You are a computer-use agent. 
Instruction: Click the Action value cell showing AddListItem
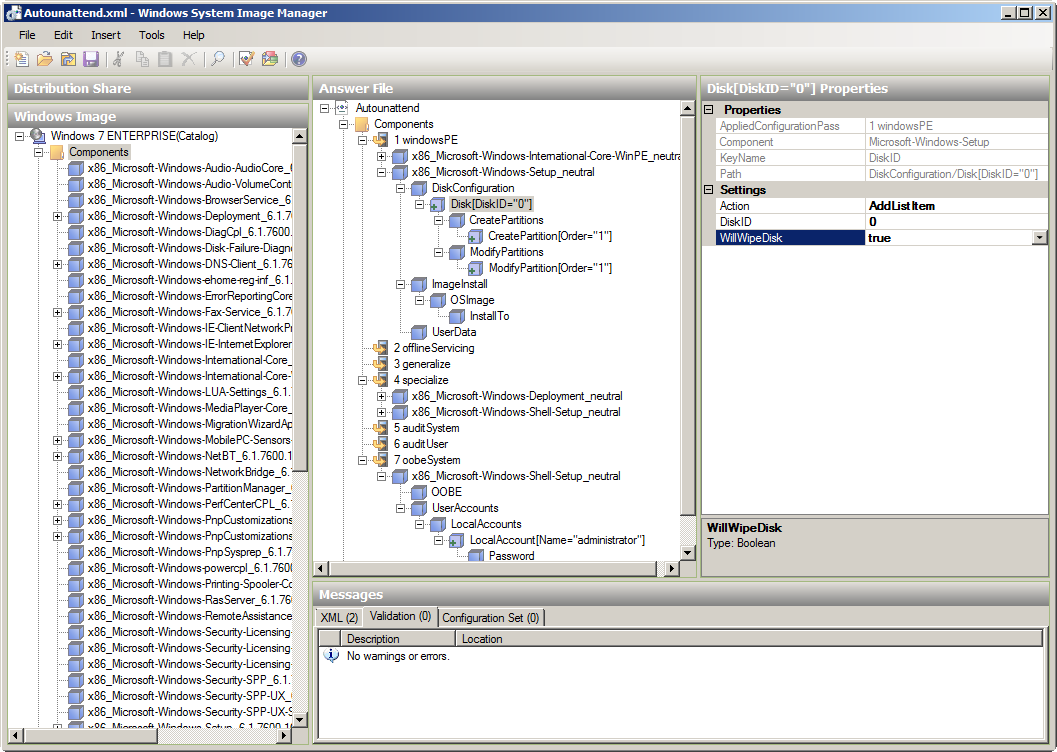click(956, 206)
